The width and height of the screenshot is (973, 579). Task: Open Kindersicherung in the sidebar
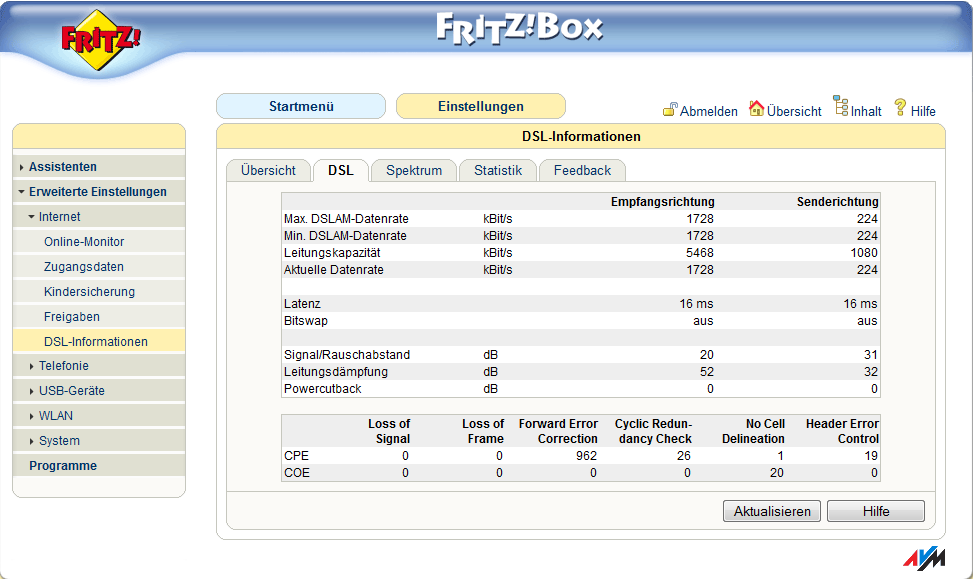point(89,291)
